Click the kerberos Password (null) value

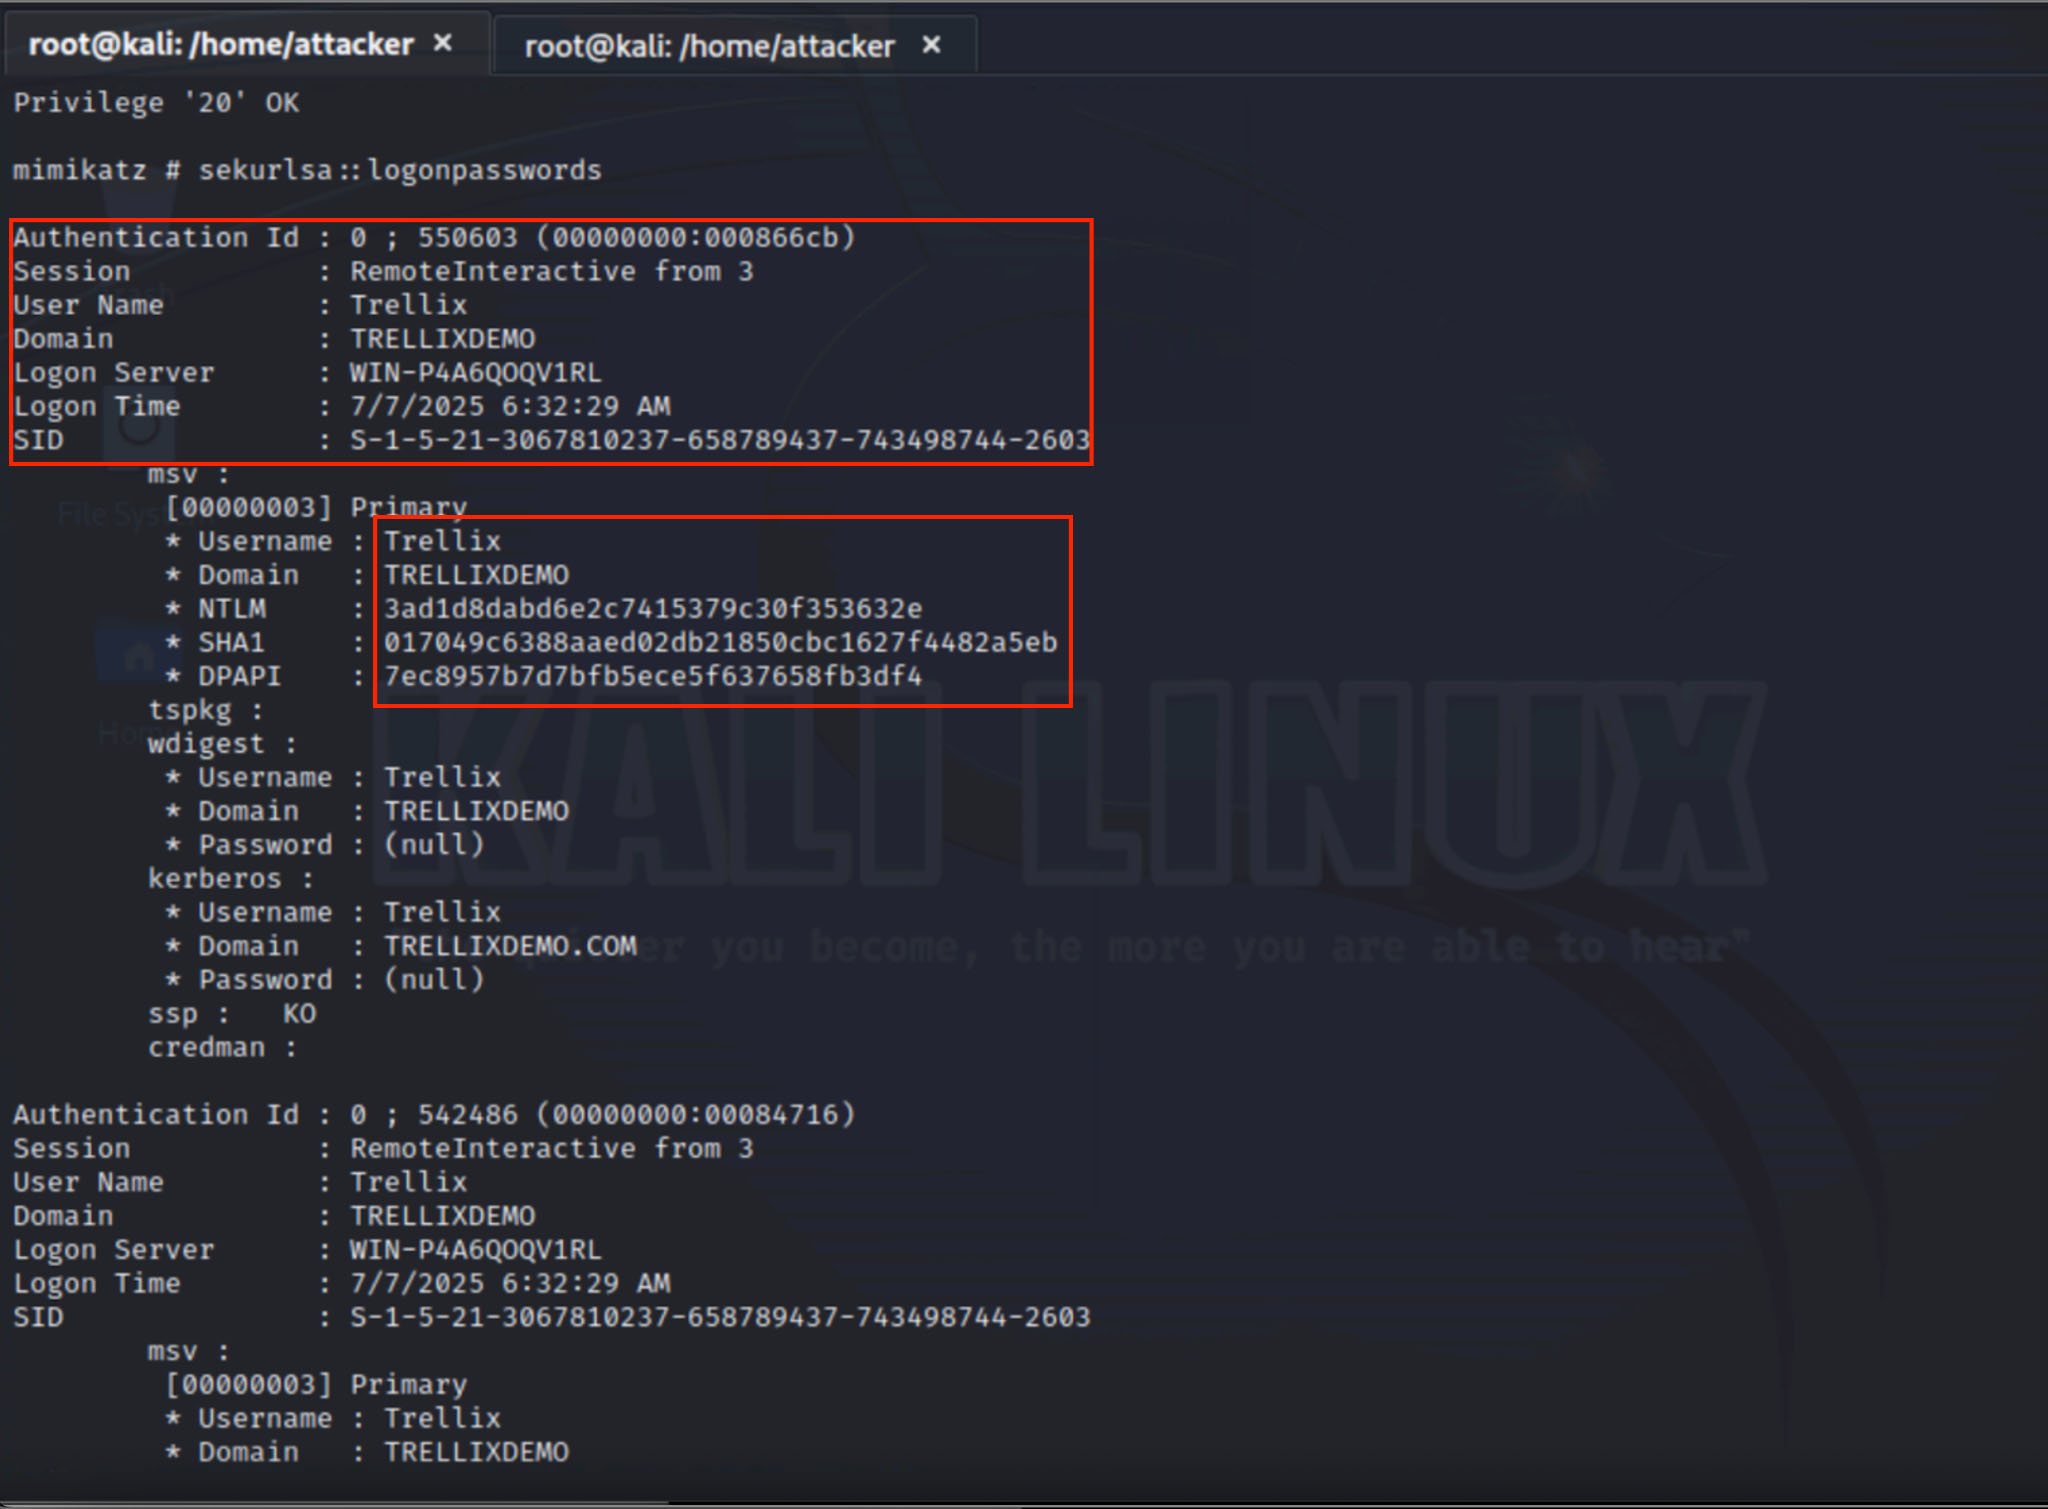pyautogui.click(x=434, y=979)
